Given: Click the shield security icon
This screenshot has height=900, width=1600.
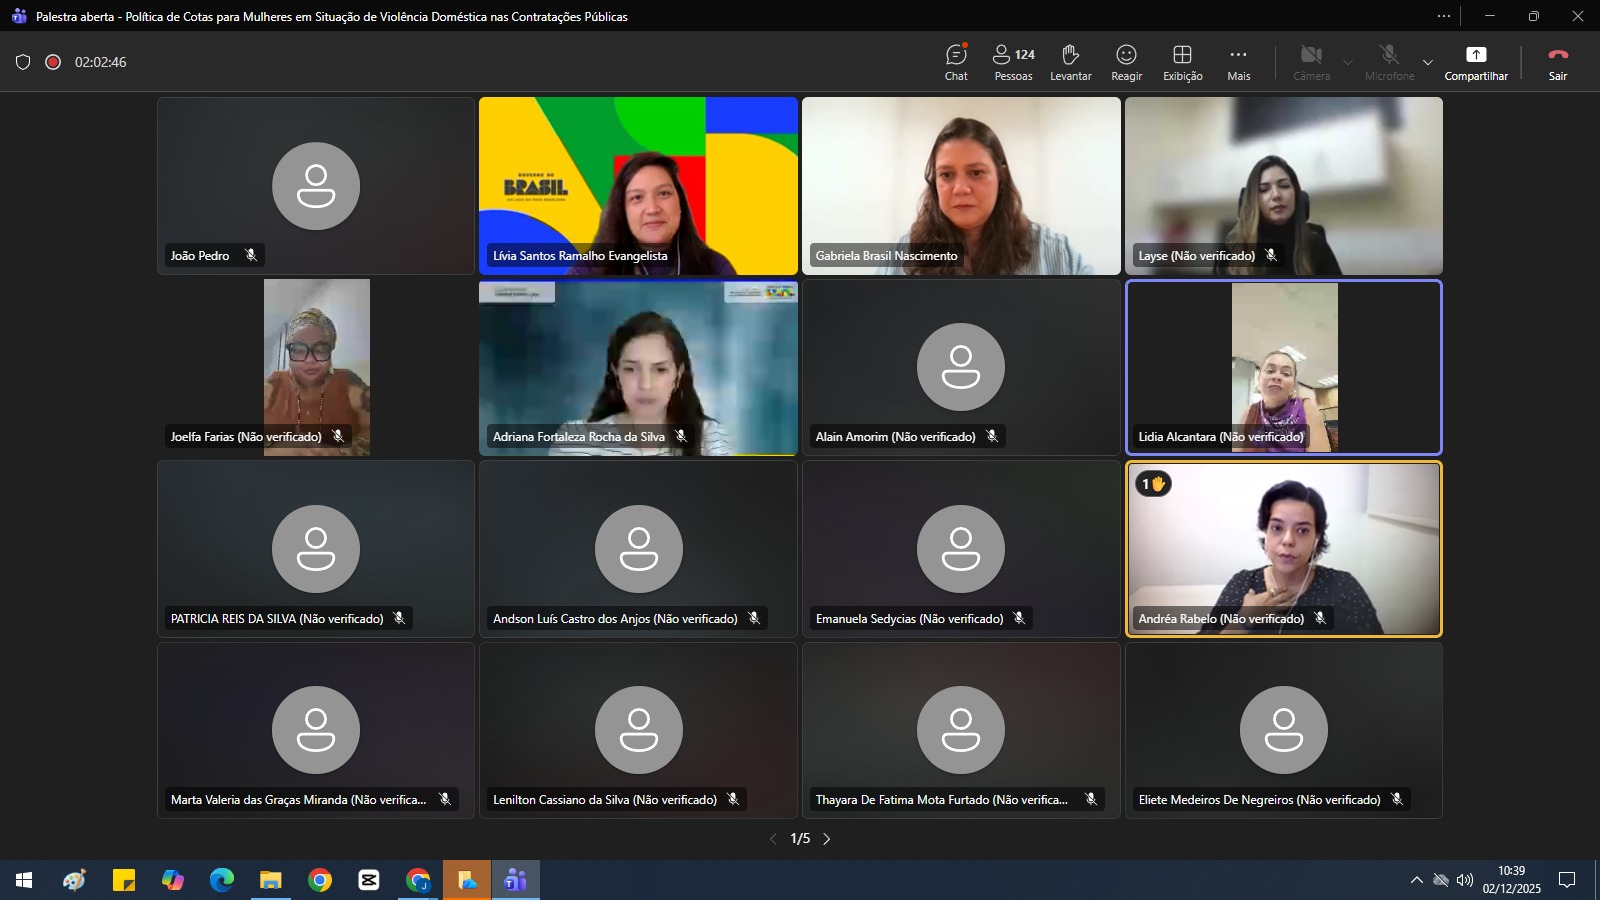Looking at the screenshot, I should (x=23, y=62).
